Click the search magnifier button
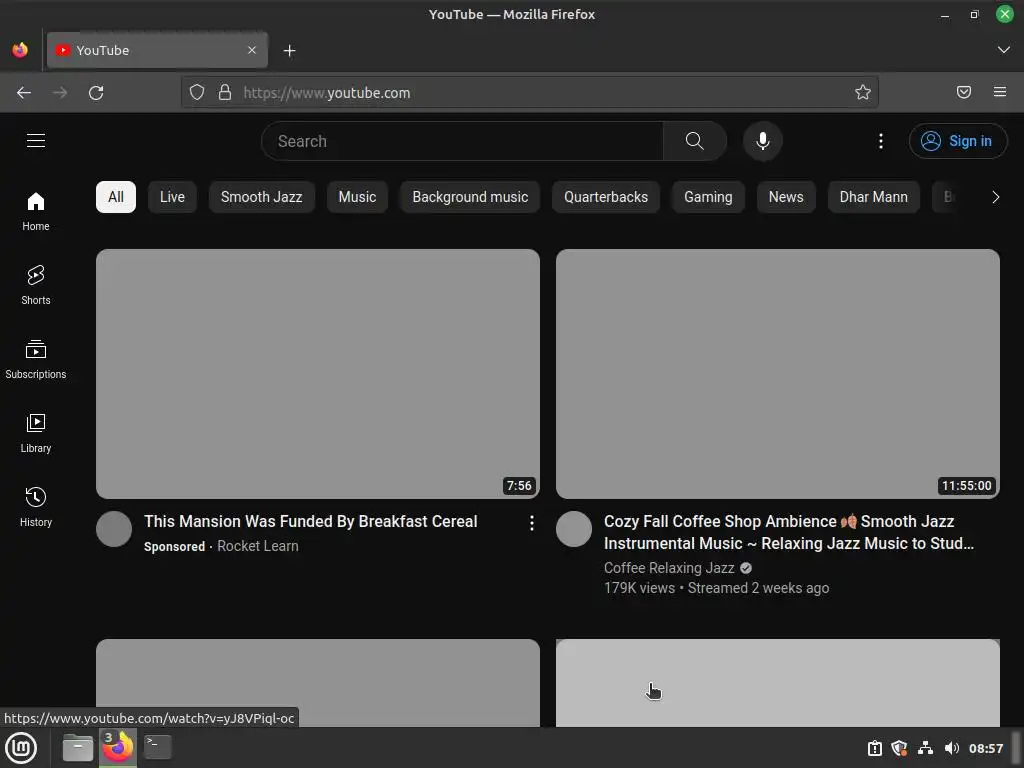This screenshot has width=1024, height=768. pyautogui.click(x=694, y=141)
